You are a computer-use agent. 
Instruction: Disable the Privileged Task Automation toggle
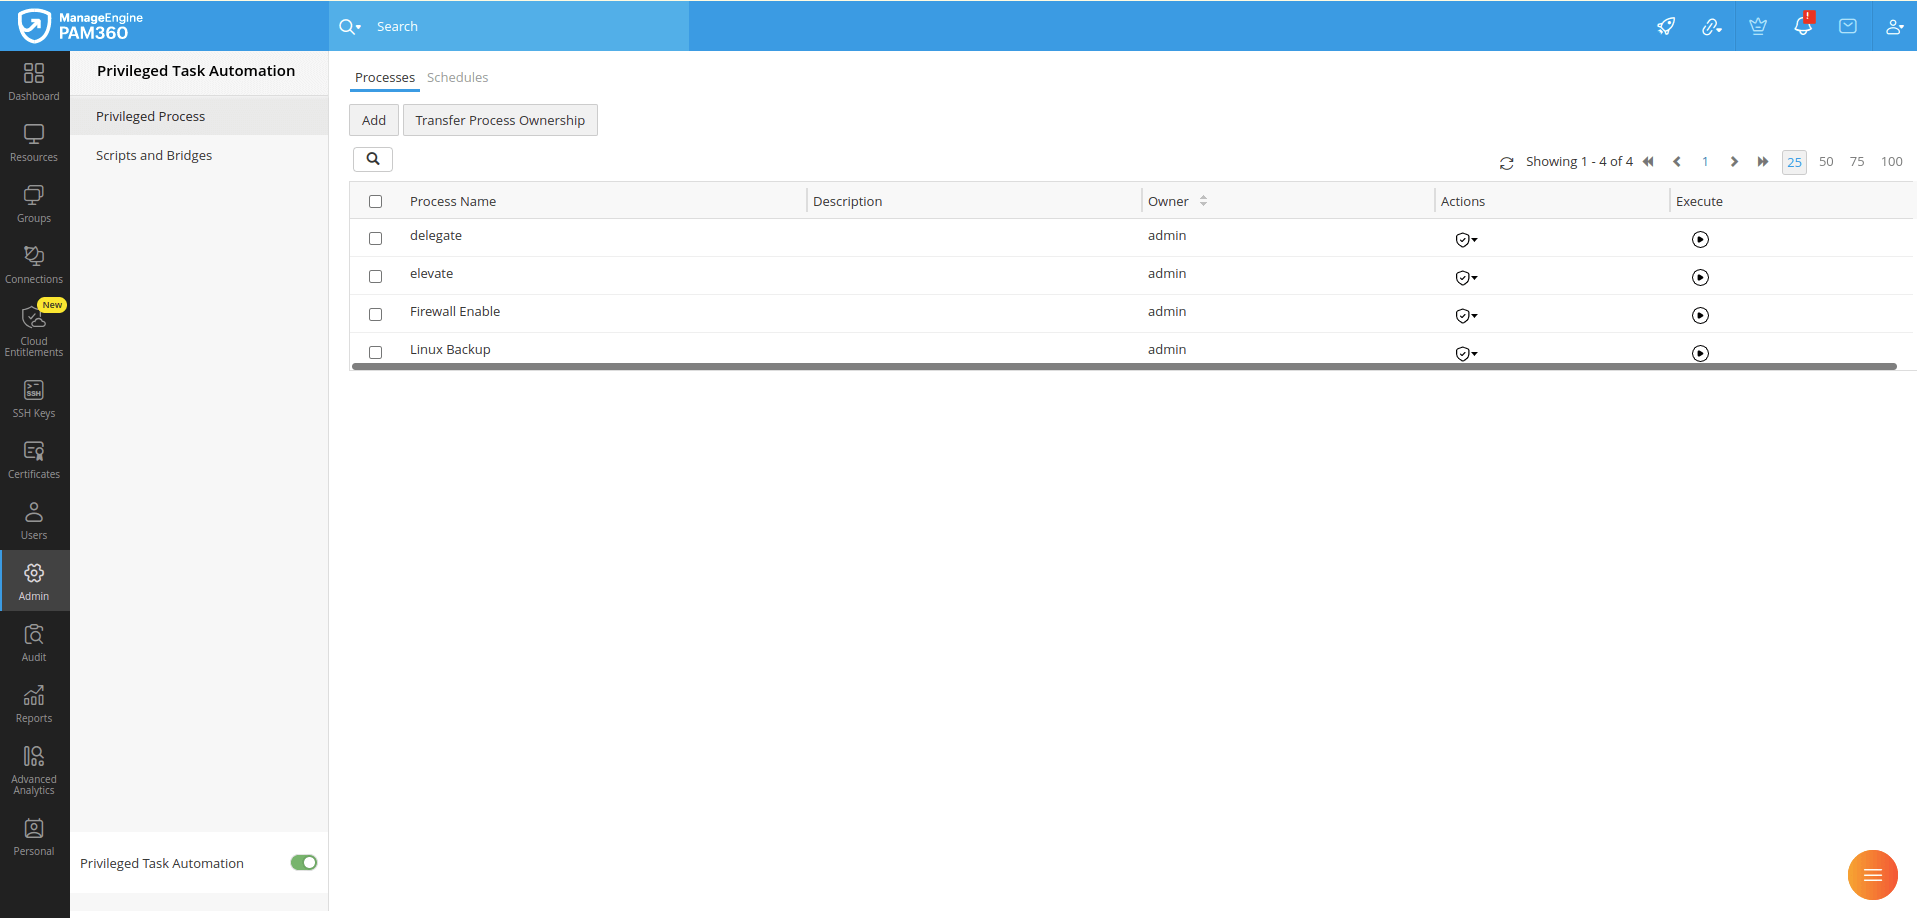point(303,862)
